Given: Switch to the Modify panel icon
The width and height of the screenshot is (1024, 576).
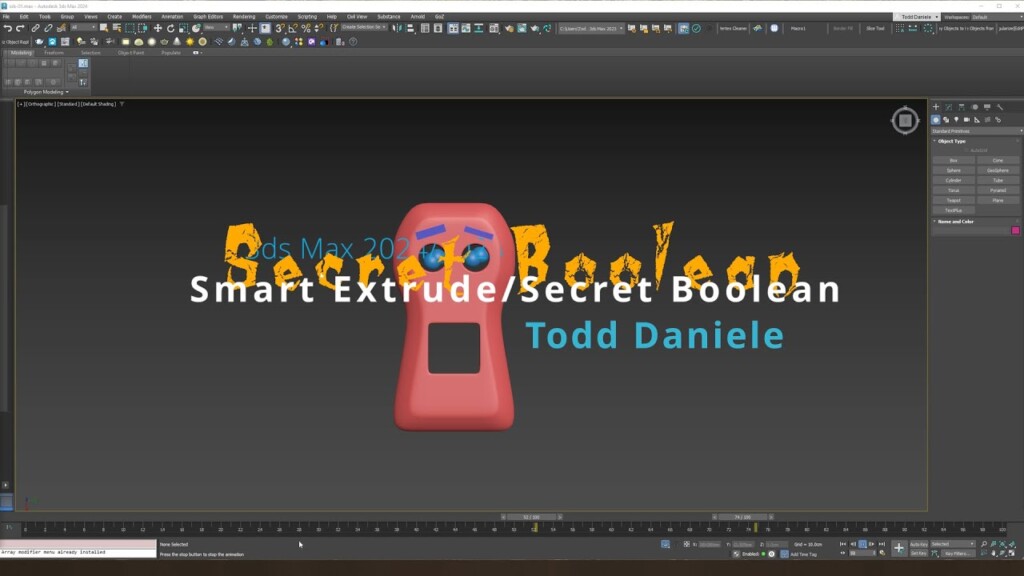Looking at the screenshot, I should pyautogui.click(x=948, y=107).
